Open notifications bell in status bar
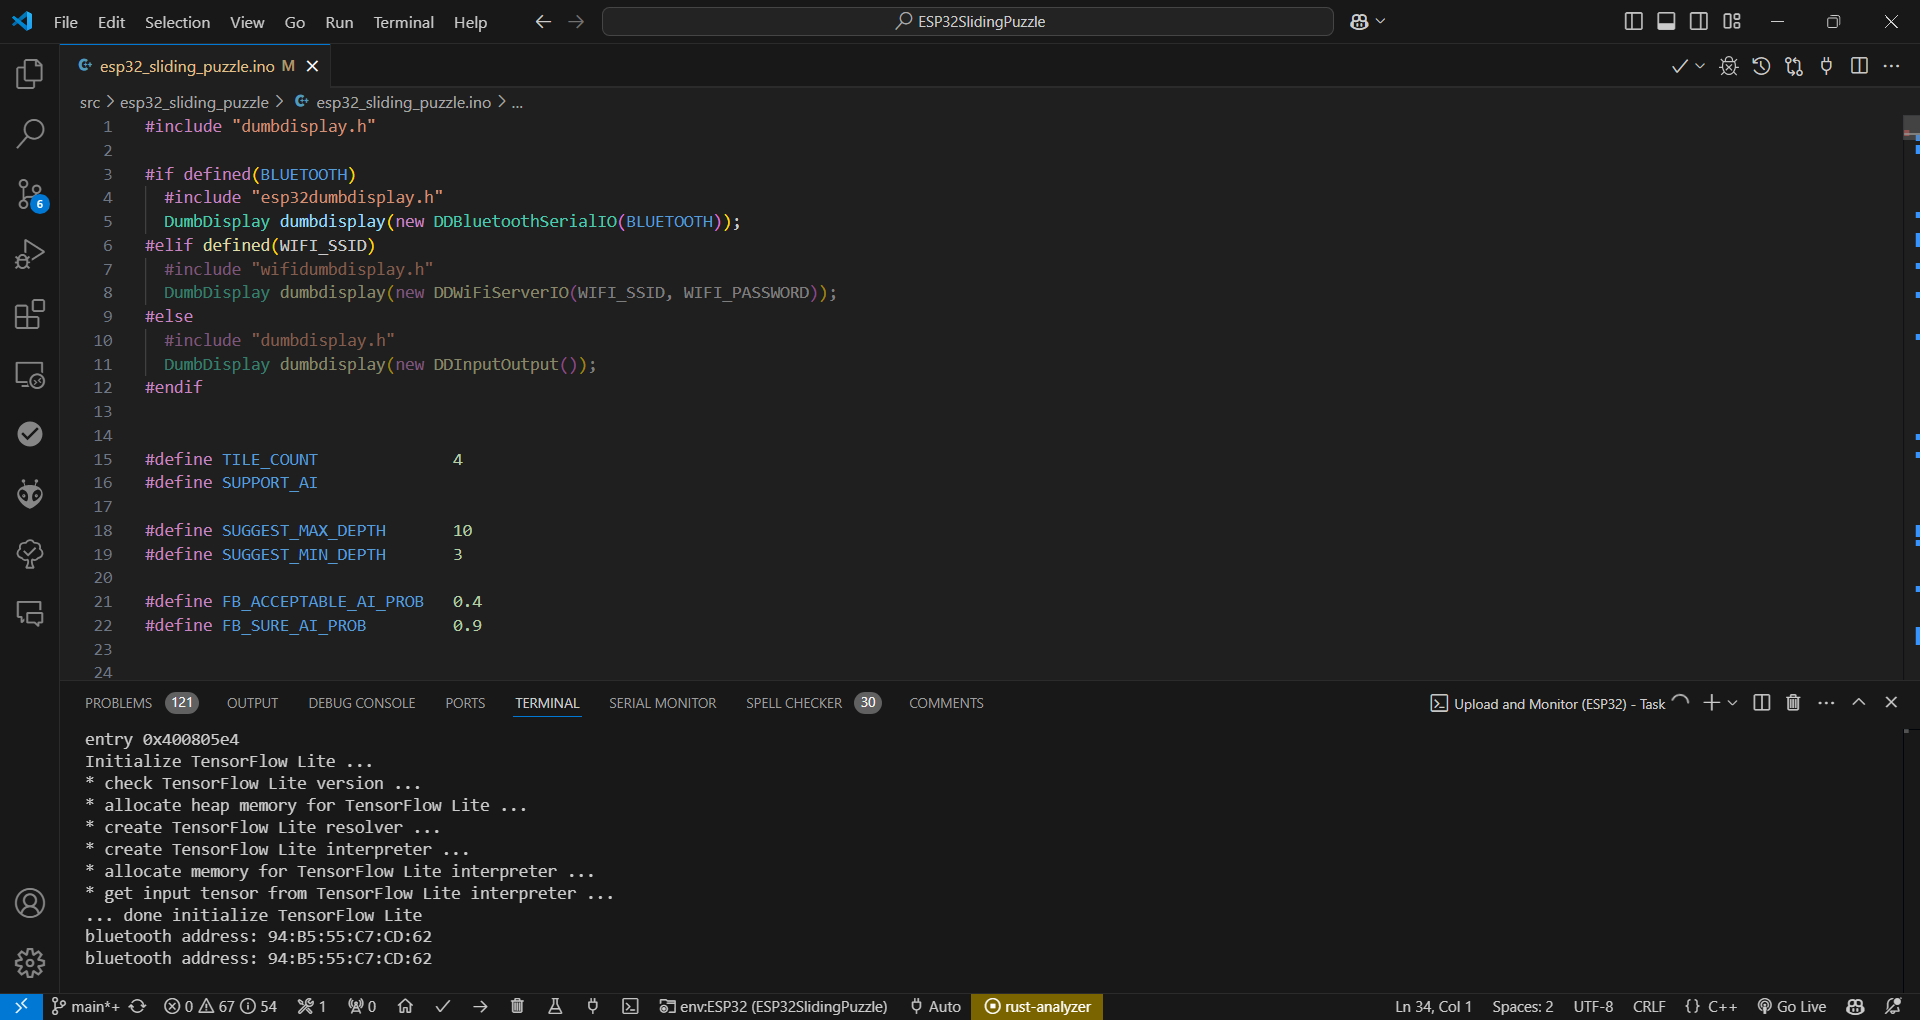The image size is (1920, 1020). 1893,1006
